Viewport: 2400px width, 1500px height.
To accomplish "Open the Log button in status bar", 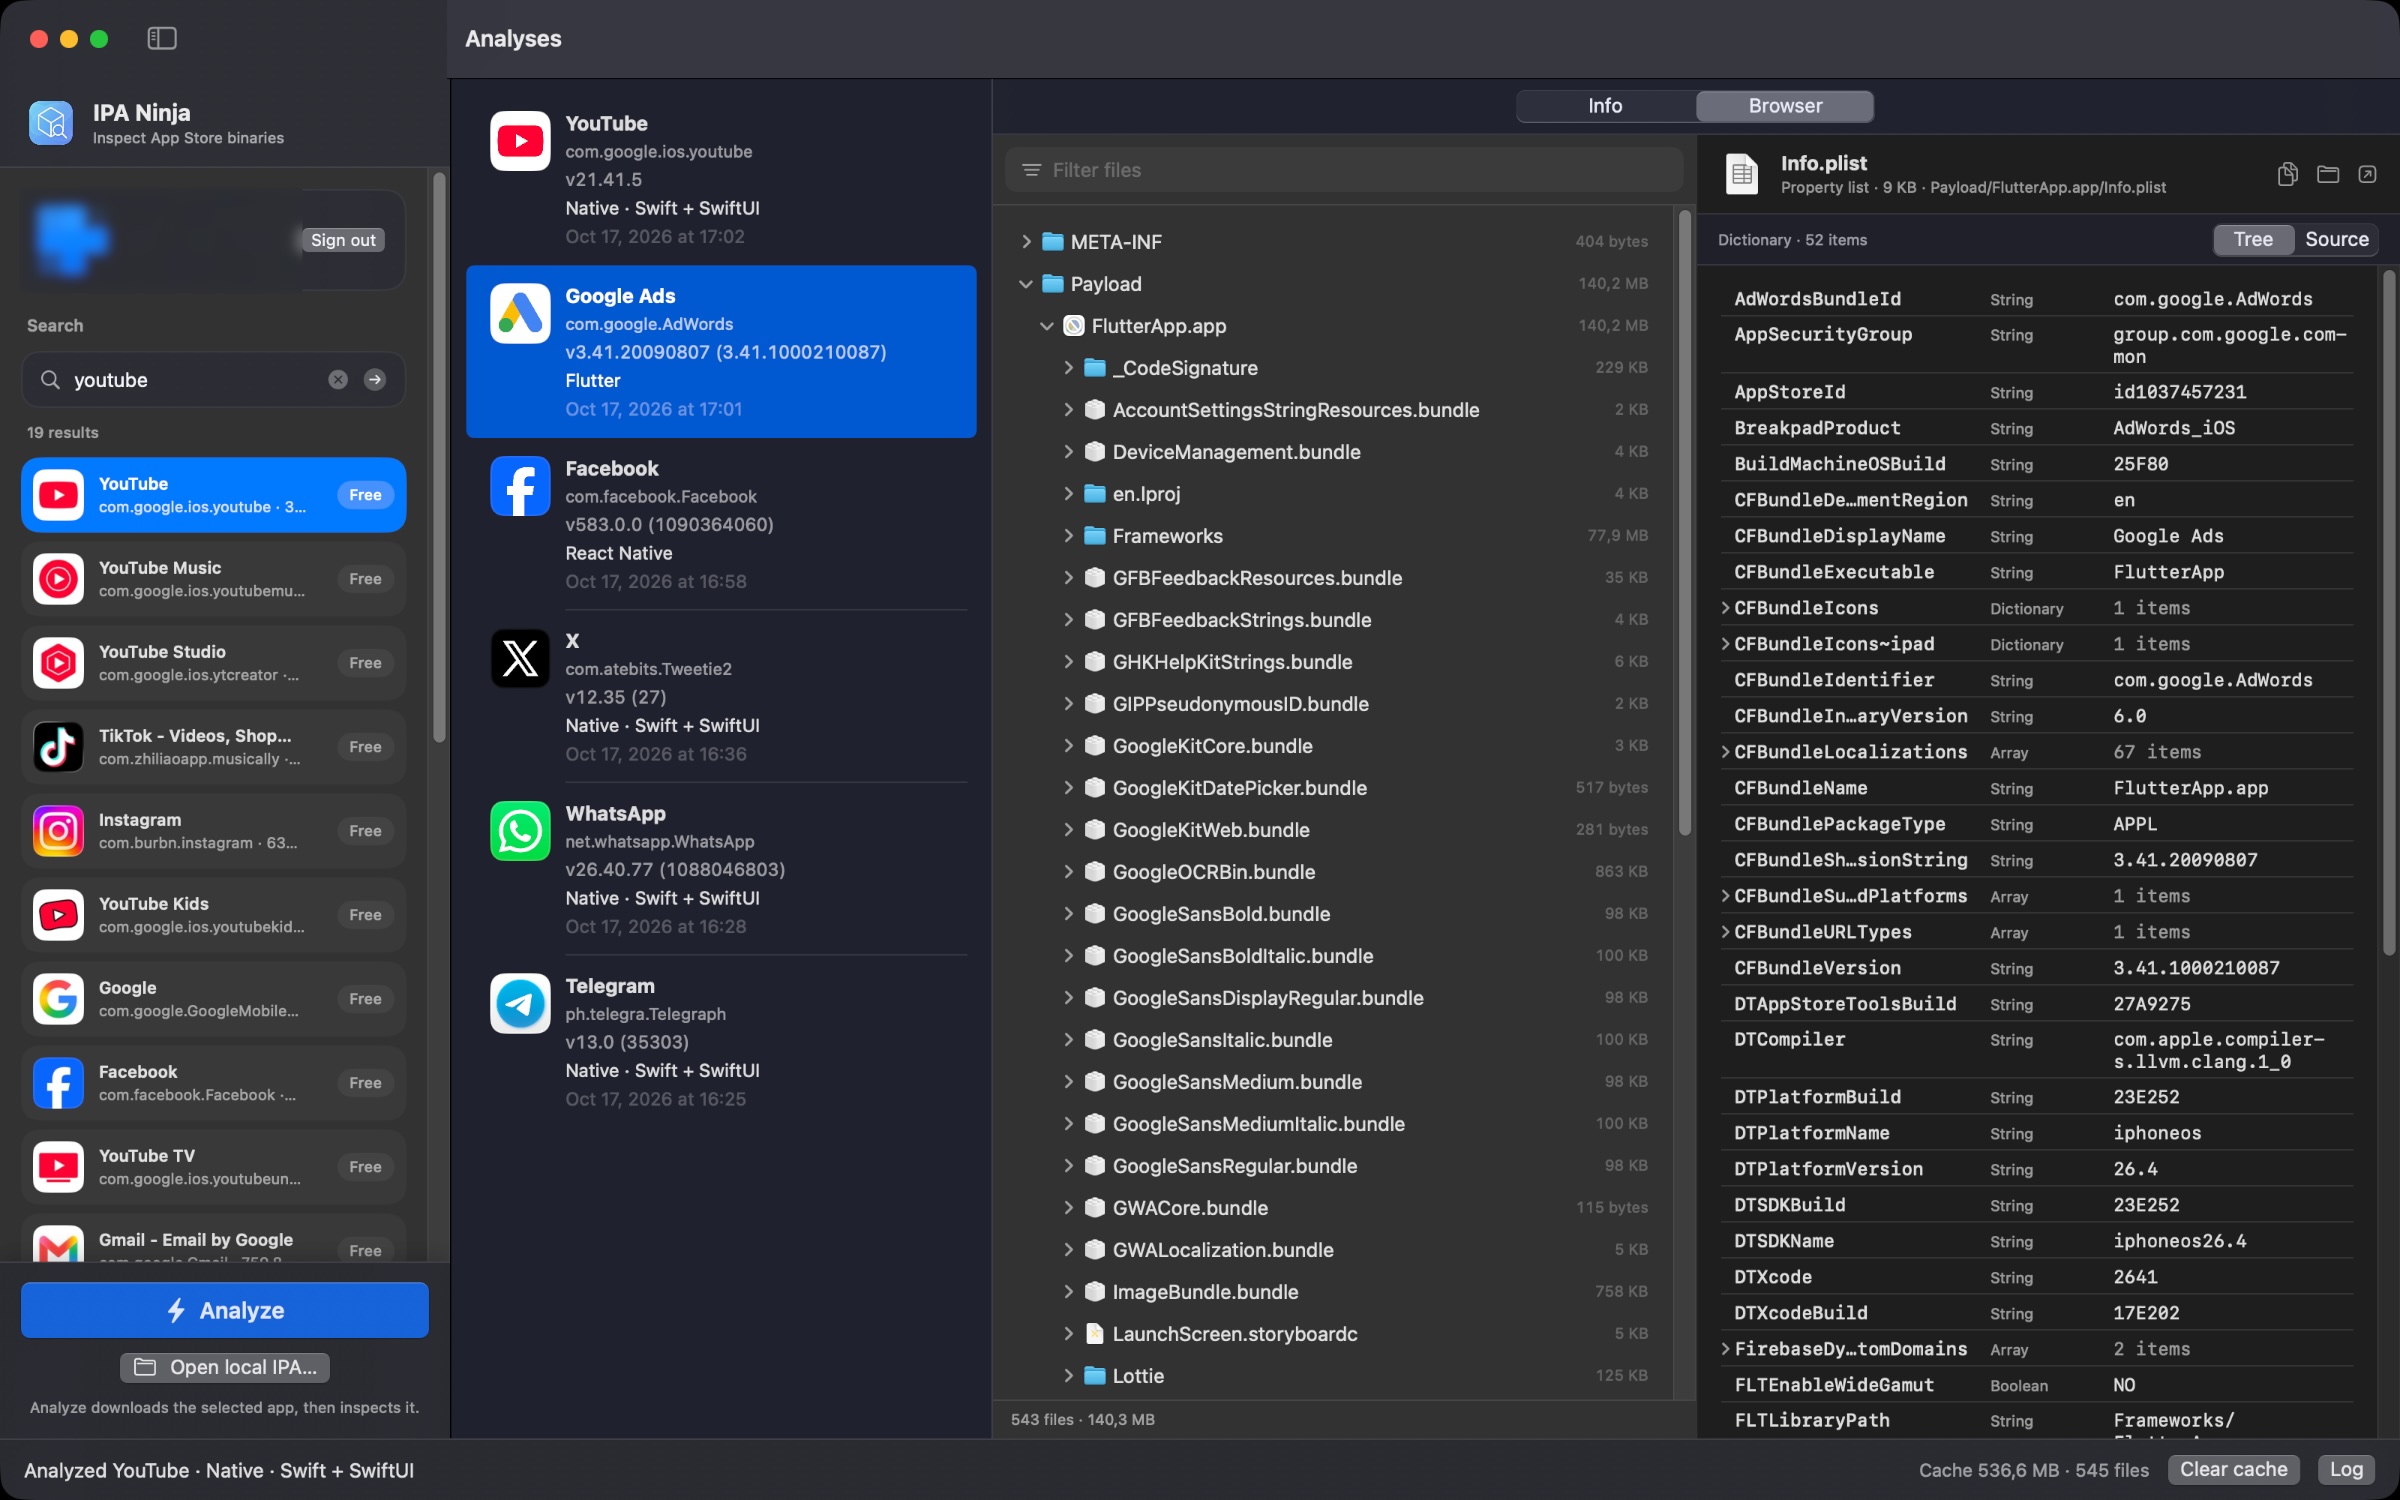I will [2346, 1469].
